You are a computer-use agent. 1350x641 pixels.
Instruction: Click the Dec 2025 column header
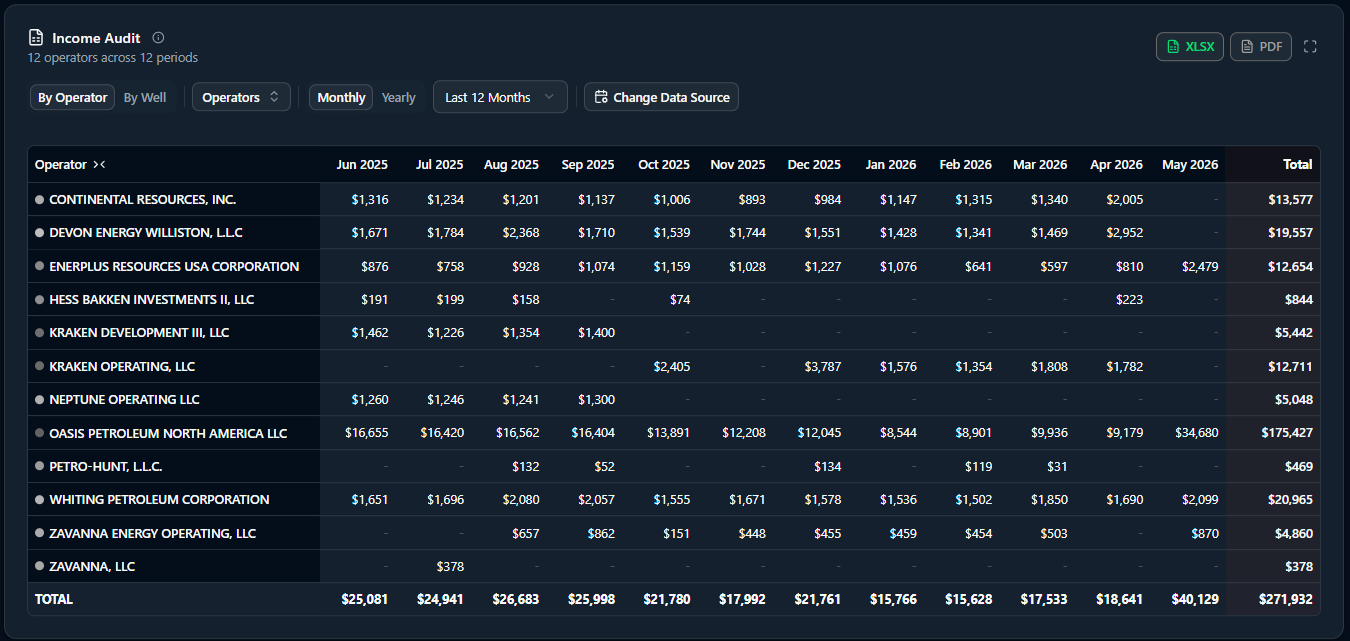tap(814, 165)
